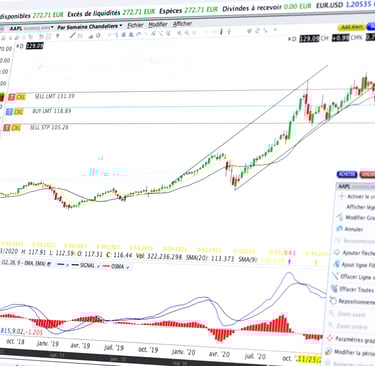The image size is (375, 366).
Task: Open the Par Semaine Chandeliers period dropdown
Action: 89,26
